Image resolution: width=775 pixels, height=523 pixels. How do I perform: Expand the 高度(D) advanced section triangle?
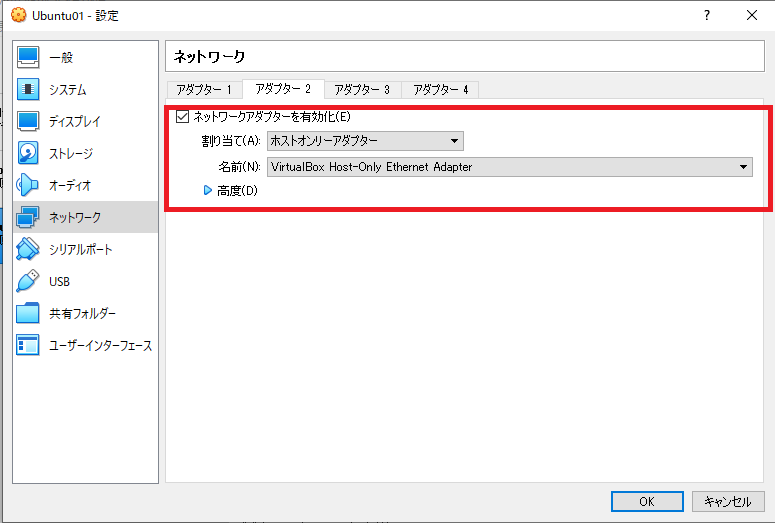[x=208, y=190]
